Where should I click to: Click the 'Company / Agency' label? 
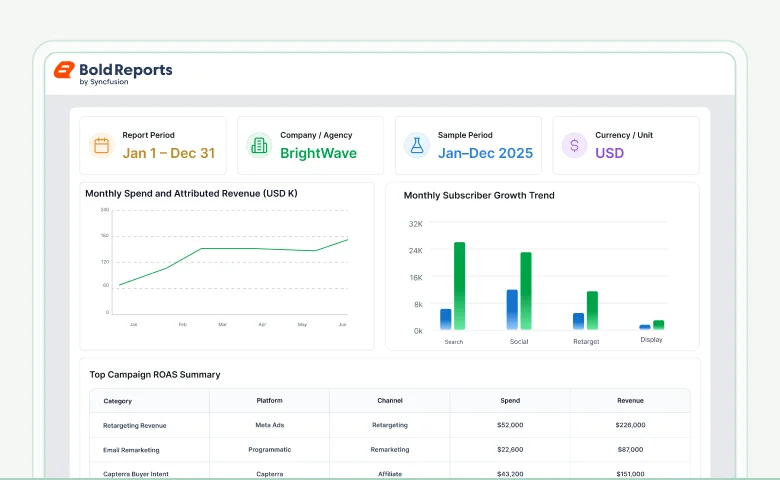point(316,135)
